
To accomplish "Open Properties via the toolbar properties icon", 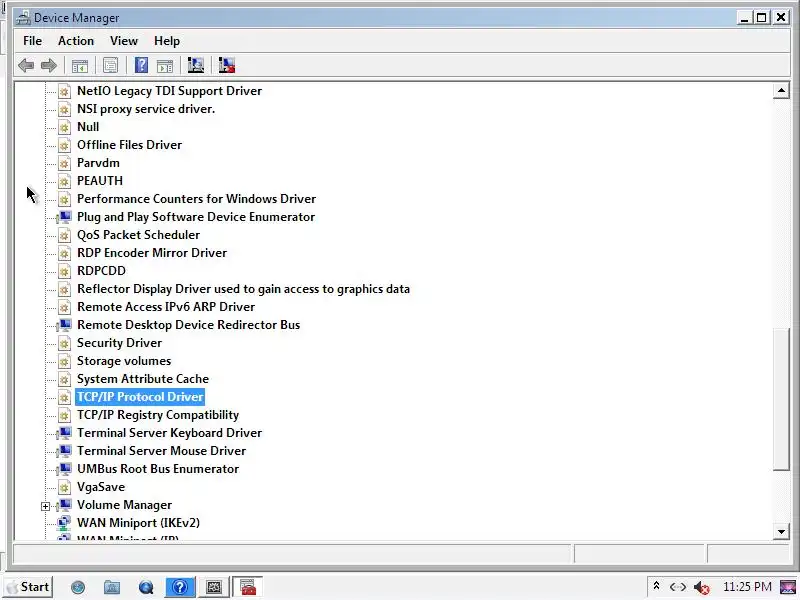I will coord(110,65).
